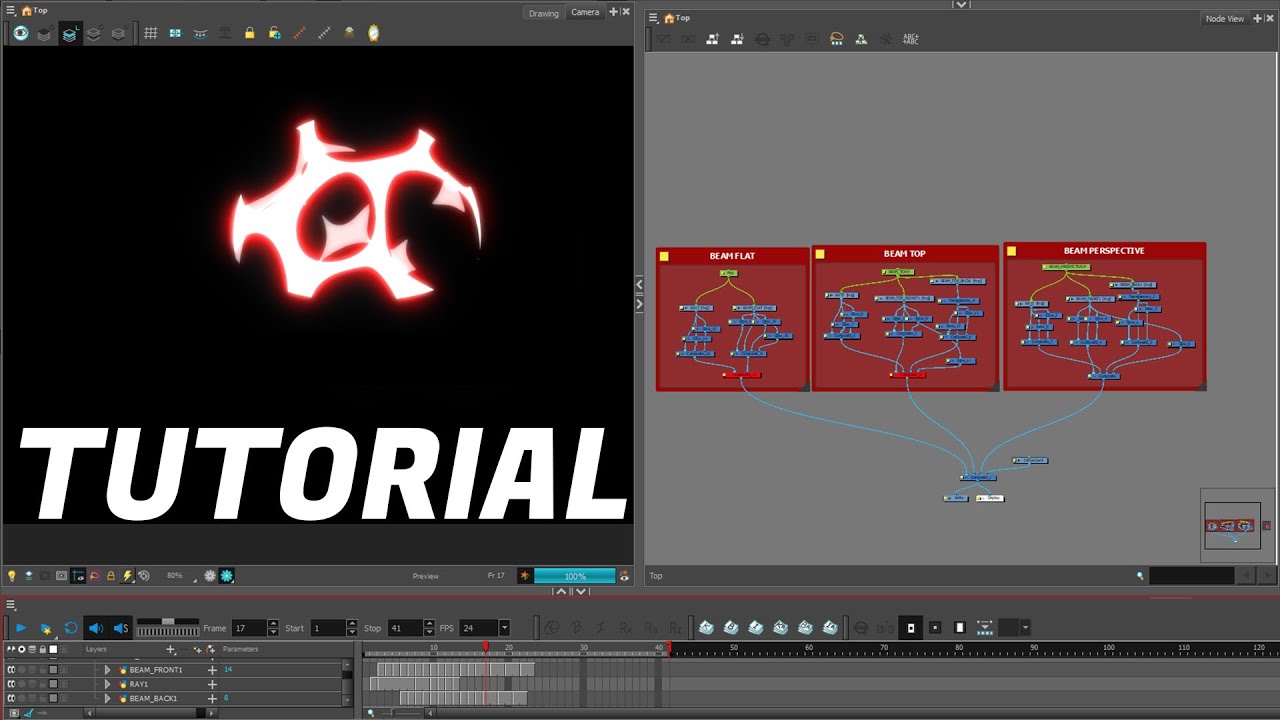Click the magnifier search icon in Node View
This screenshot has height=720, width=1280.
coord(1140,576)
